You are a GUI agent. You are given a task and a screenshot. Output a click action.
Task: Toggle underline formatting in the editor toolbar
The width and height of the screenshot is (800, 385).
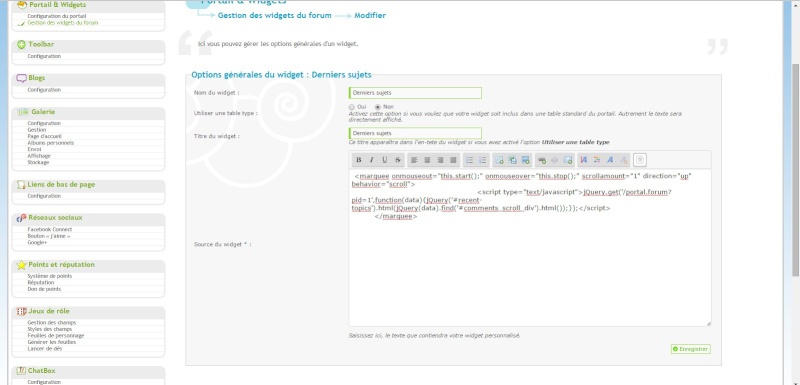pyautogui.click(x=385, y=160)
